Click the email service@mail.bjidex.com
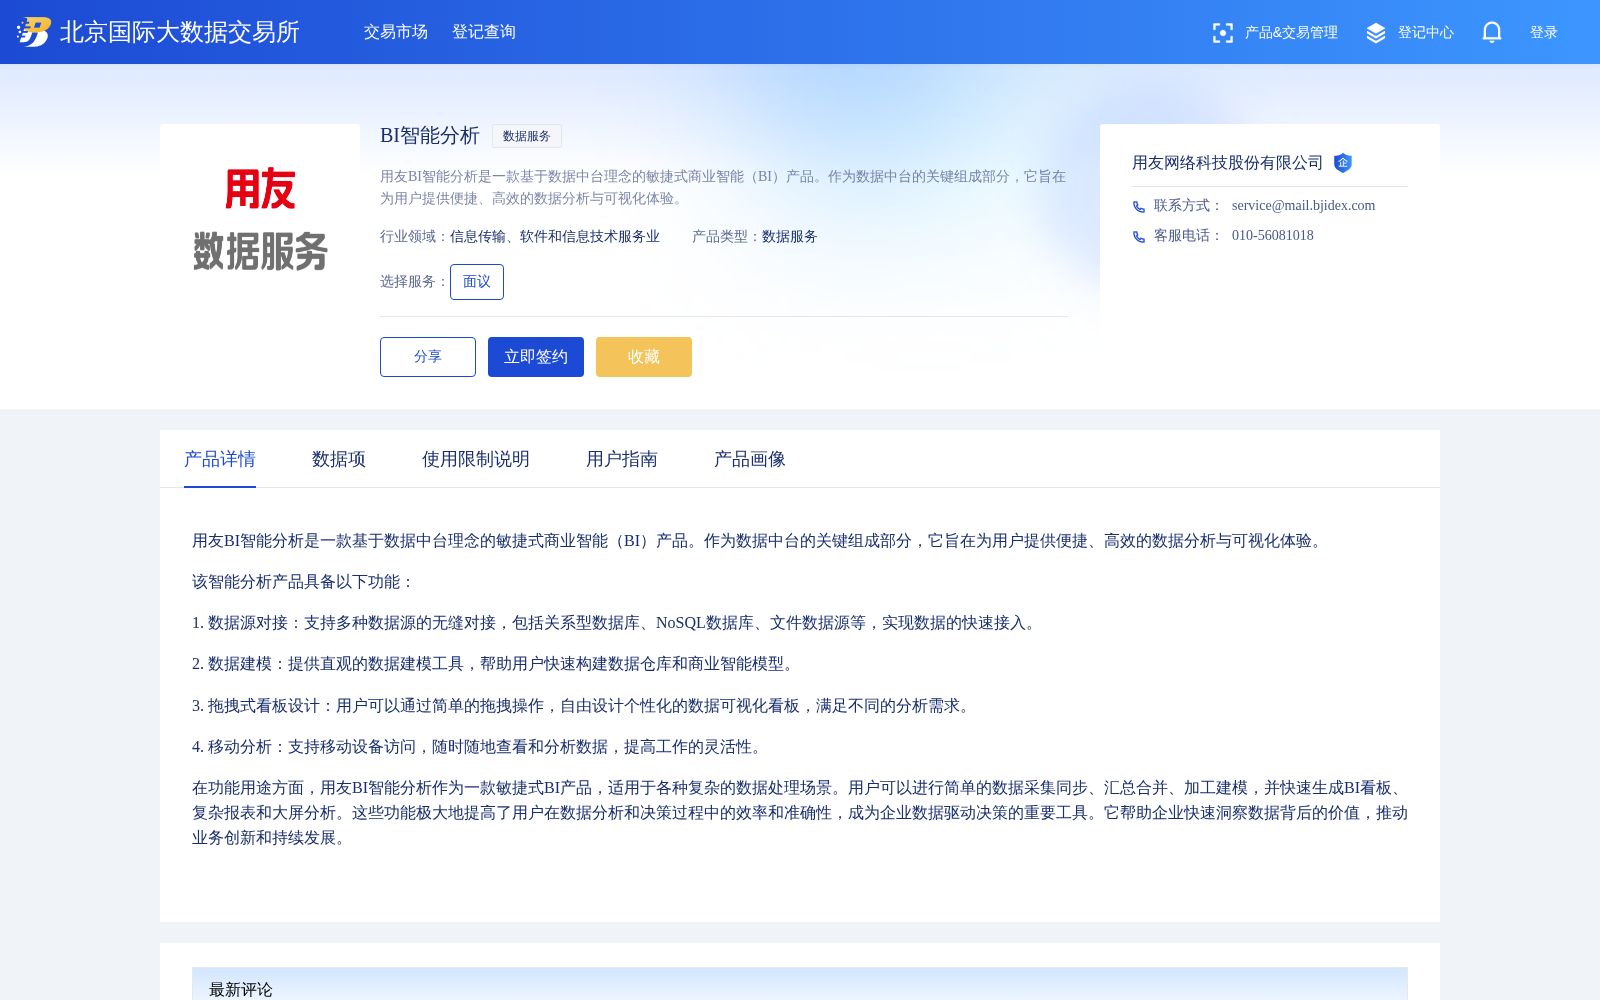 click(x=1304, y=206)
